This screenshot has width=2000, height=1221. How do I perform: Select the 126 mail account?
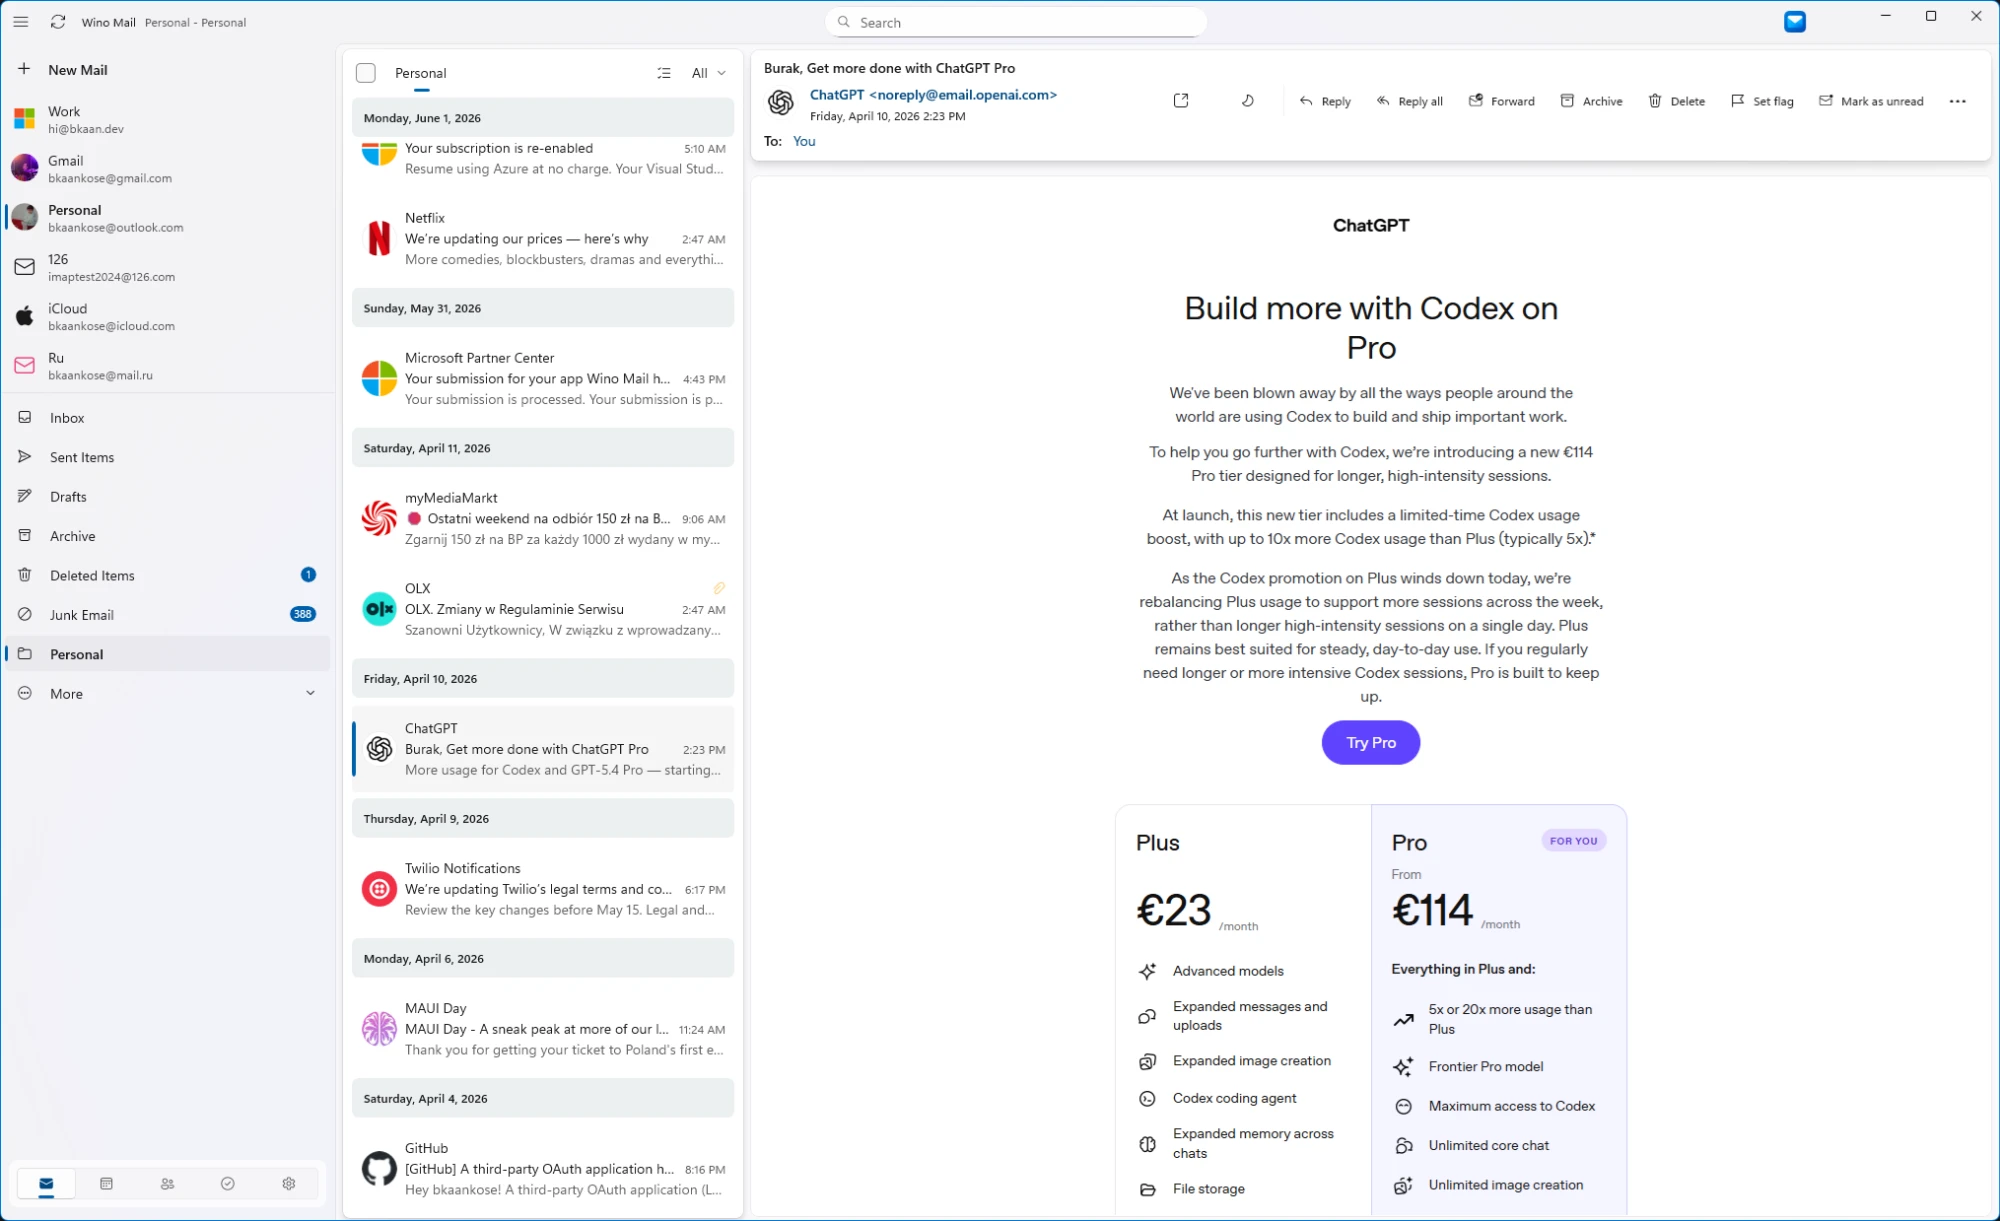168,267
